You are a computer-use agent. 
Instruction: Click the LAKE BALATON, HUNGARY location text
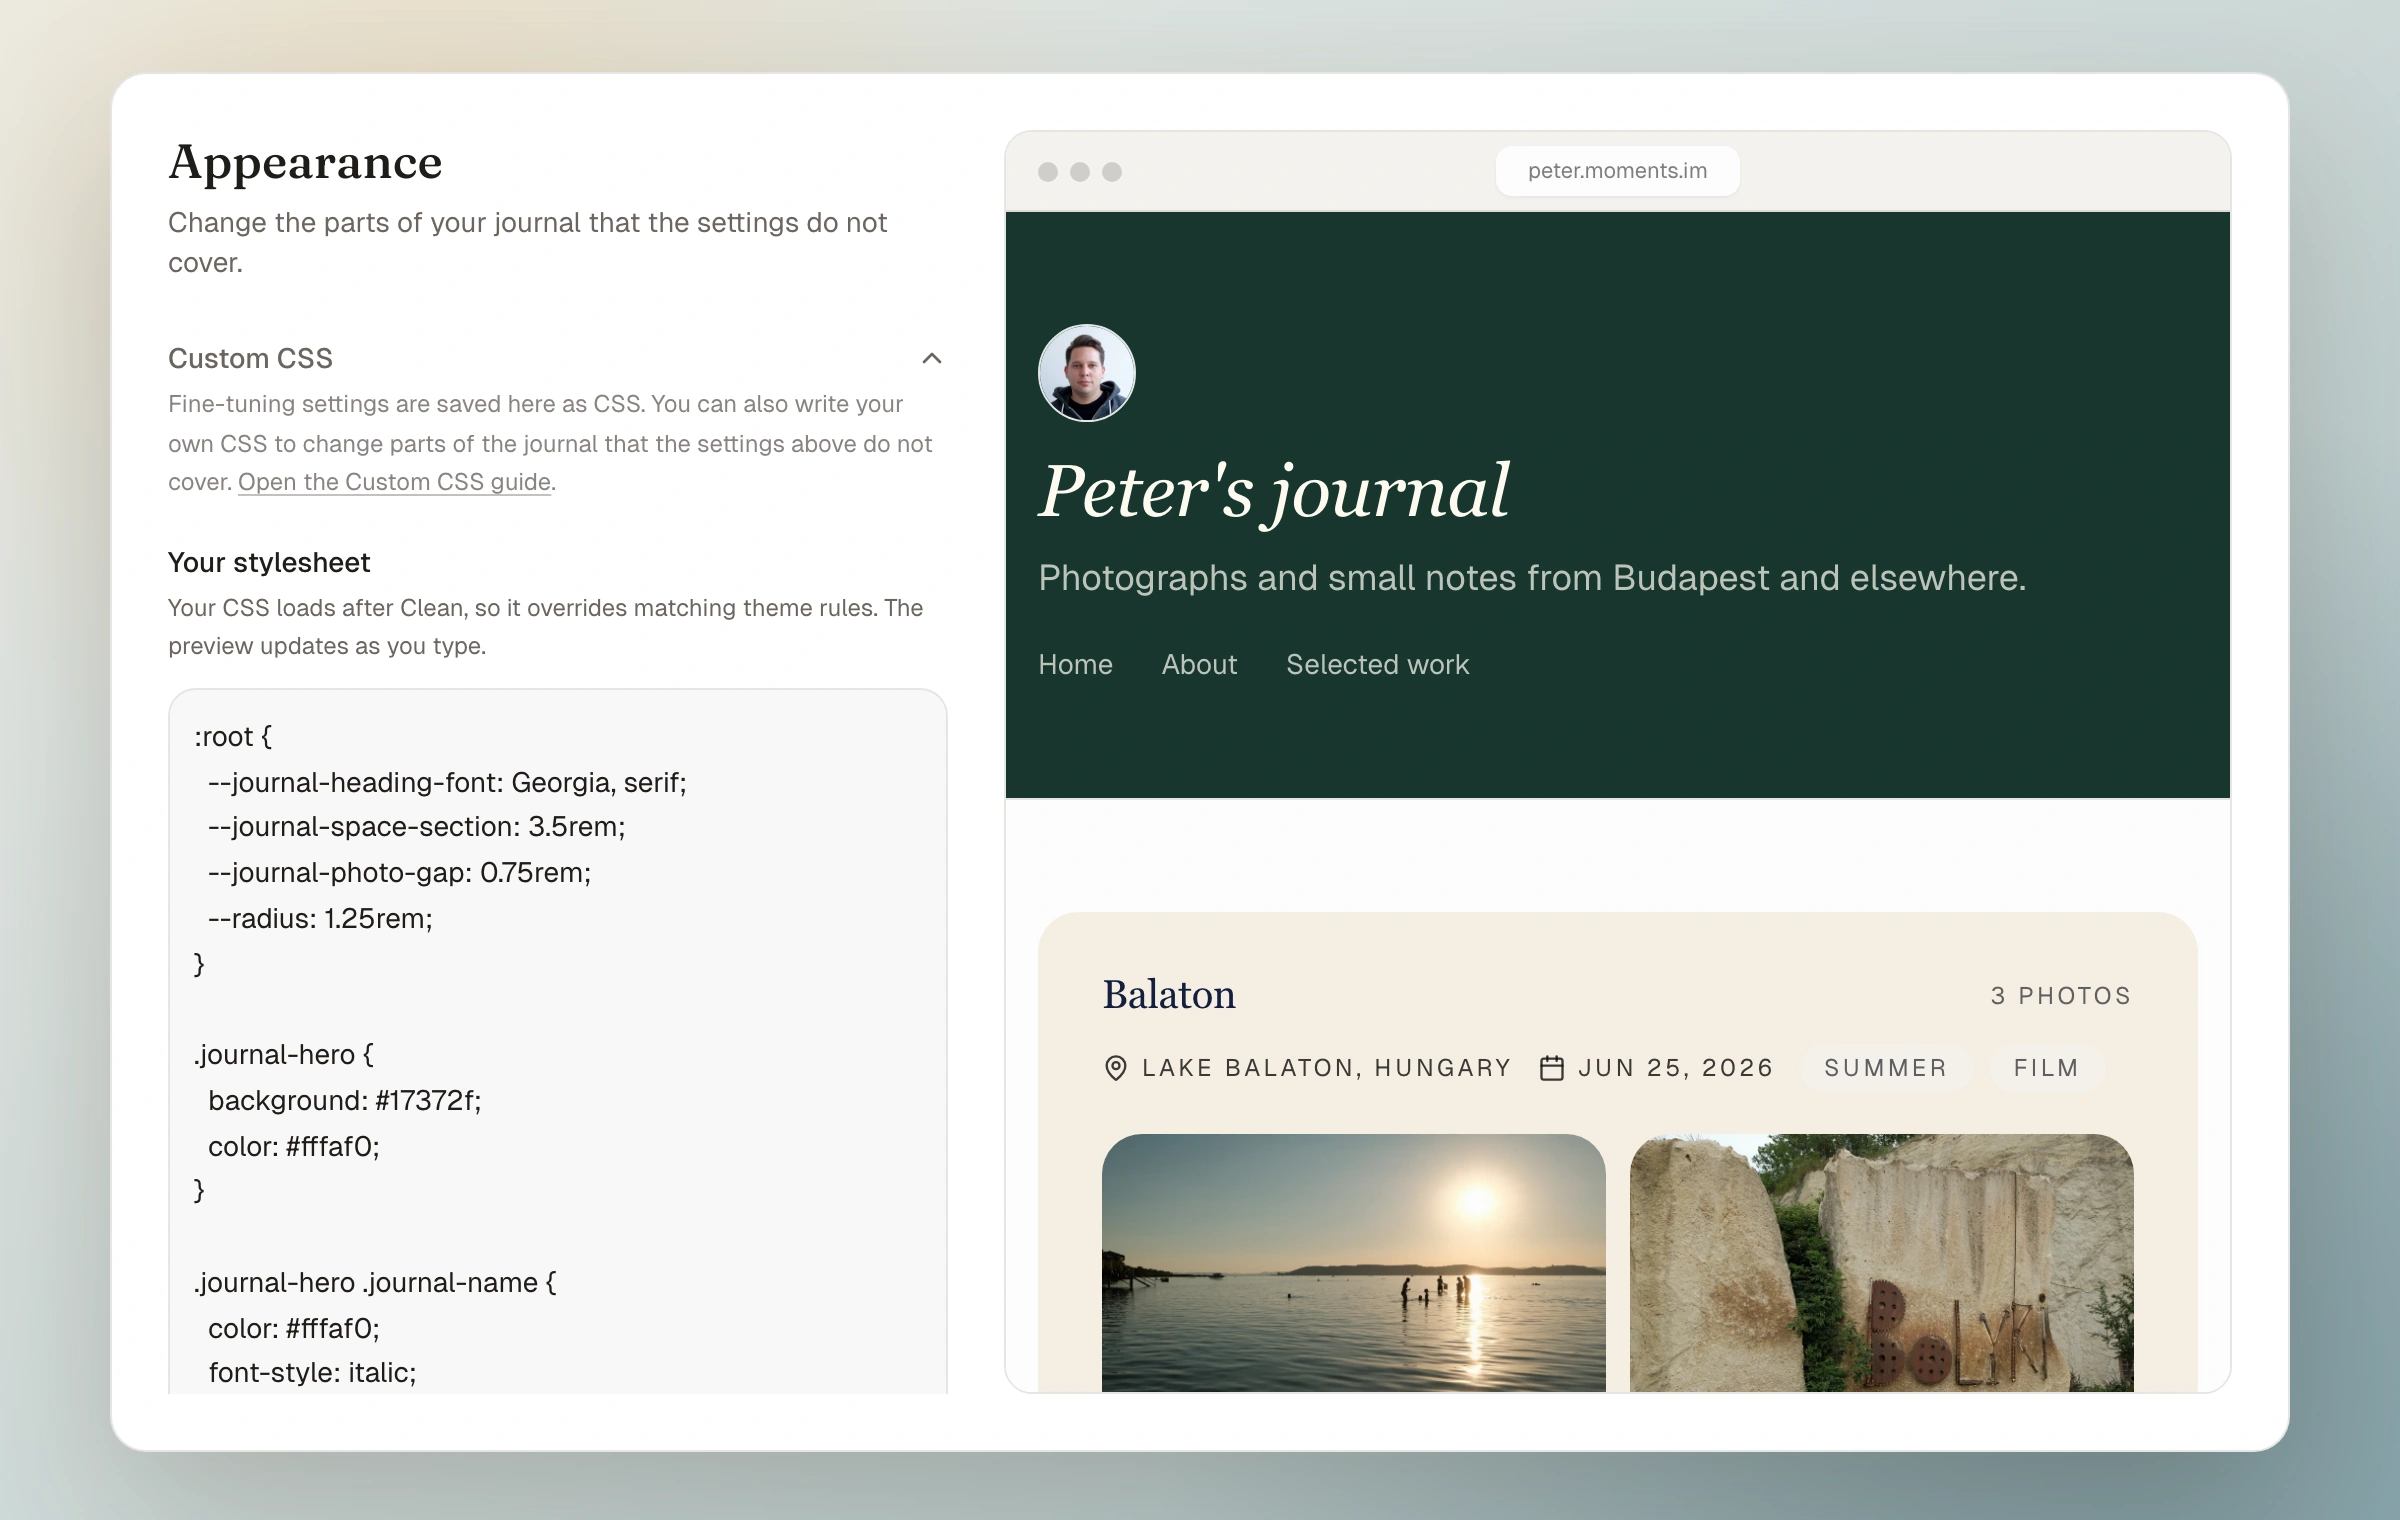point(1326,1068)
